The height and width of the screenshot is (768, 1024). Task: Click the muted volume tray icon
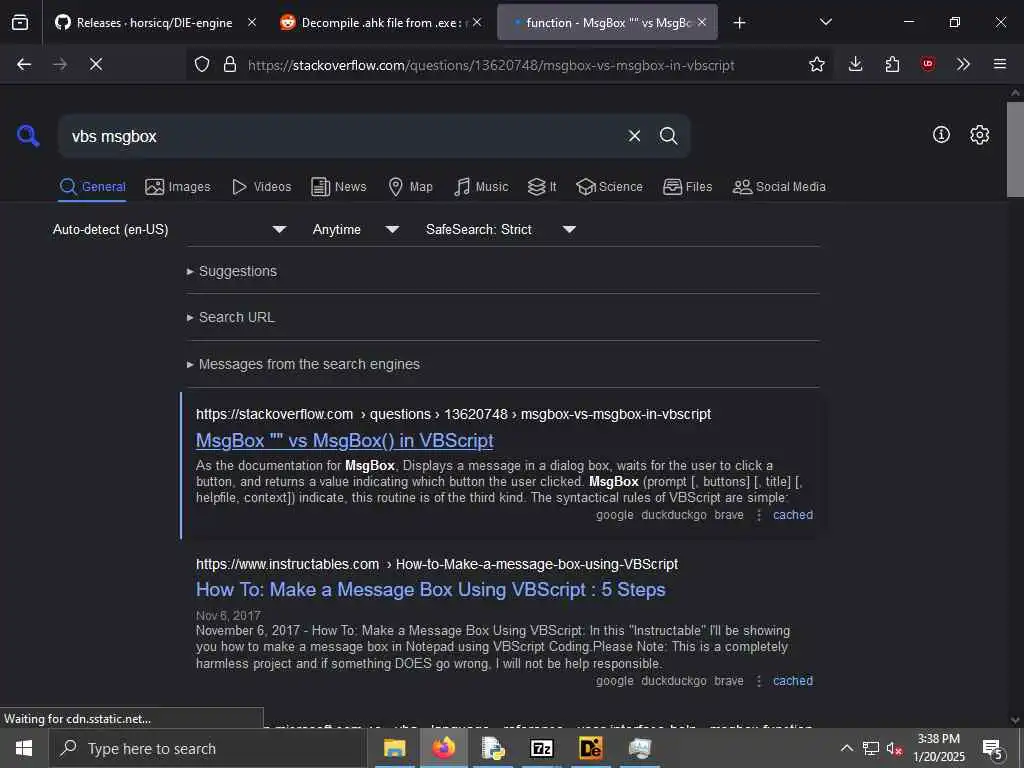click(x=894, y=748)
